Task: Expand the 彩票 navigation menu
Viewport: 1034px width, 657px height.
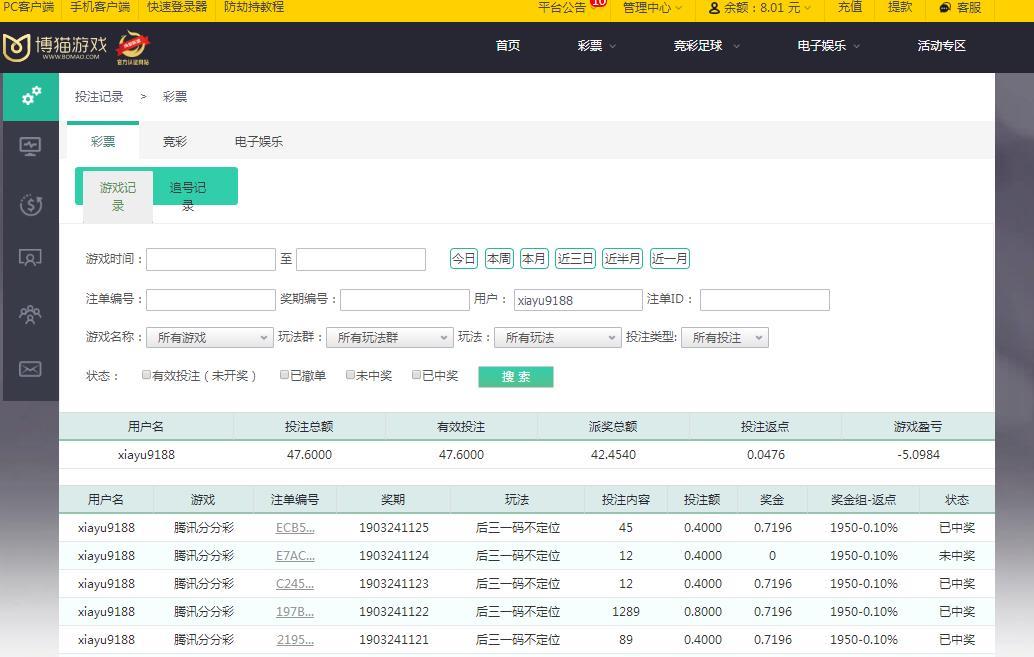Action: pyautogui.click(x=596, y=46)
